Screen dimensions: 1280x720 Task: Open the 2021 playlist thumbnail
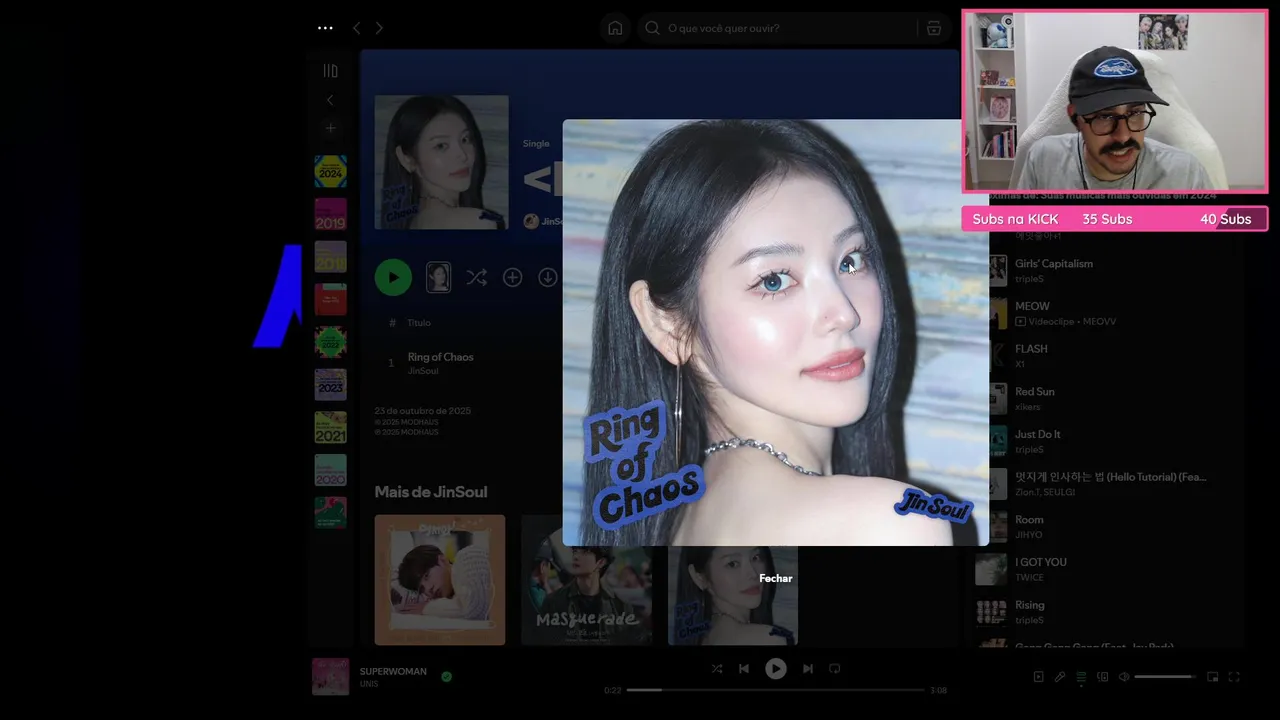coord(330,427)
